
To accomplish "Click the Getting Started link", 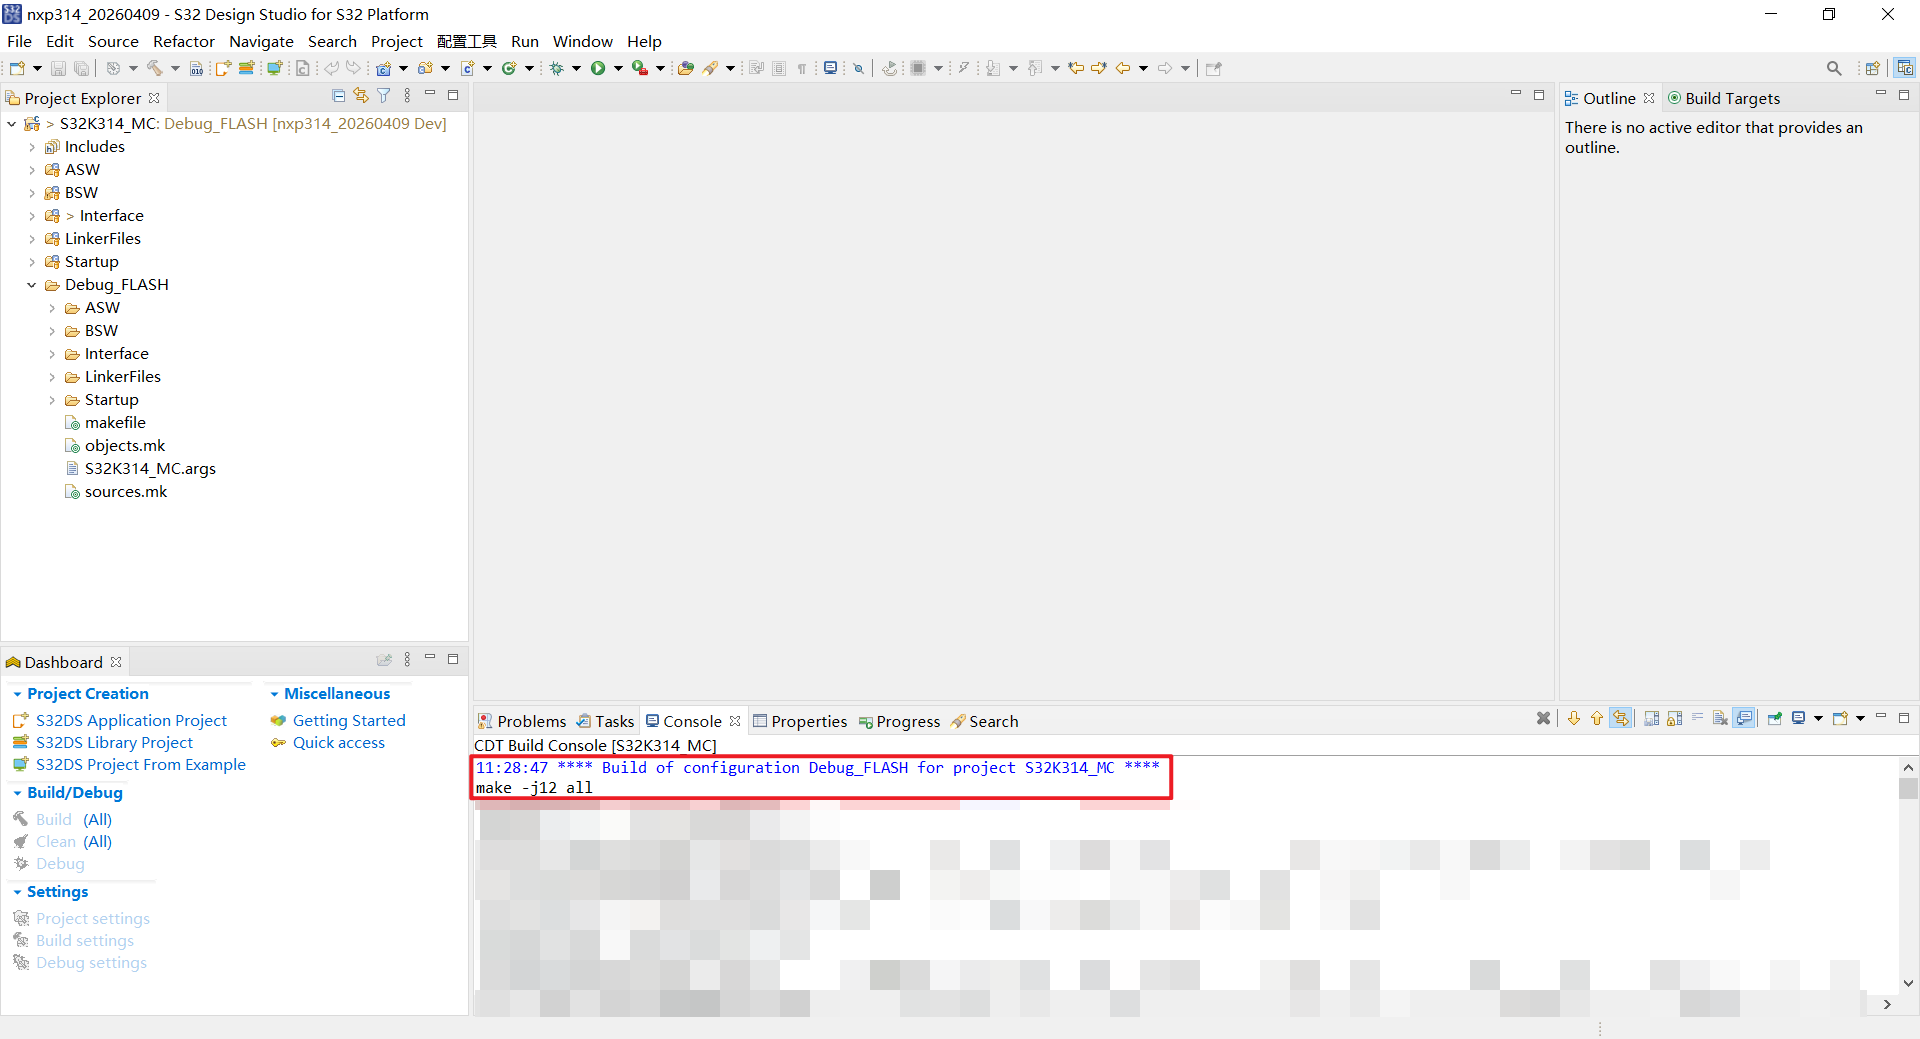I will coord(349,720).
